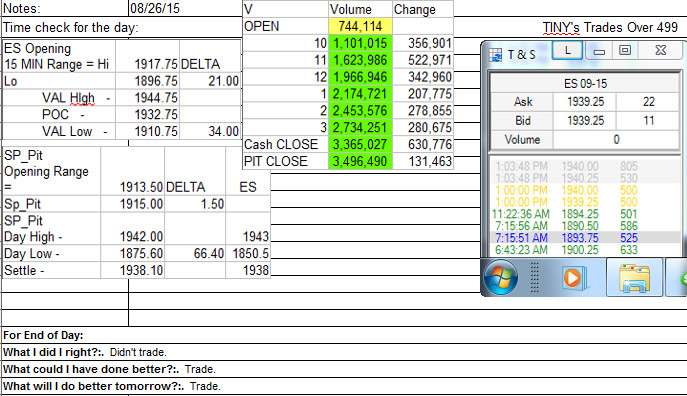
Task: Select the Cash CLOSE volume 3,365,027
Action: click(x=360, y=144)
